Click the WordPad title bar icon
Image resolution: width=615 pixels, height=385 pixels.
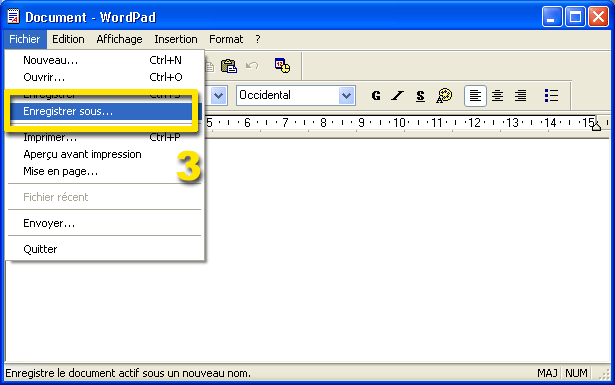13,17
